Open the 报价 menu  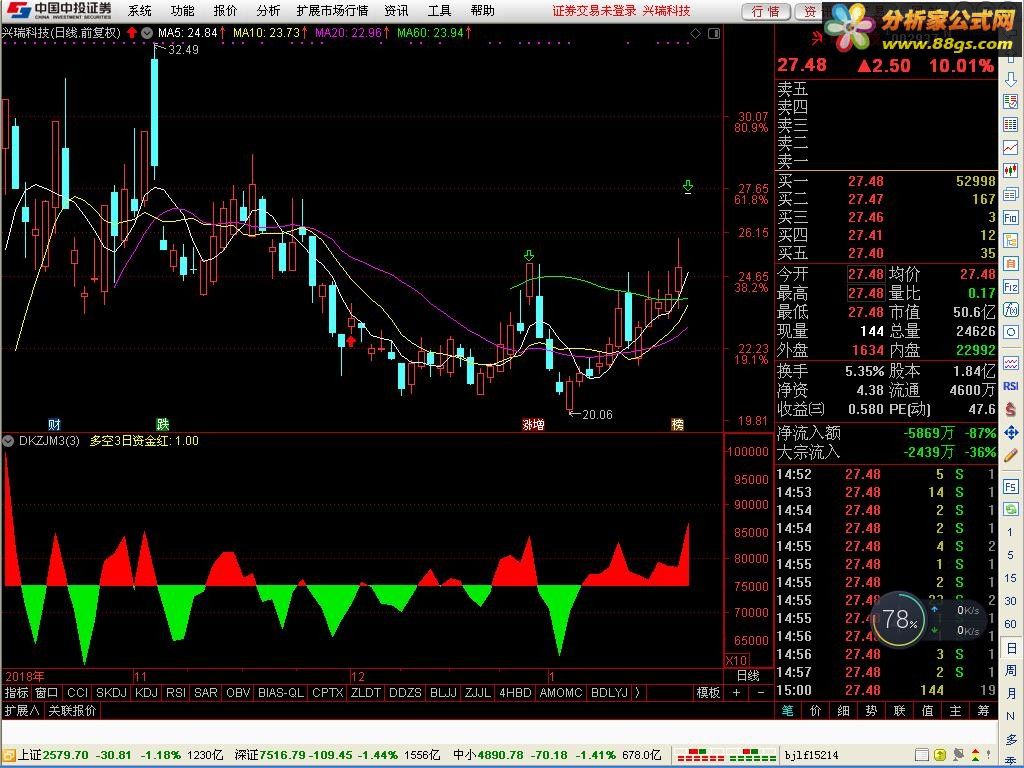pyautogui.click(x=225, y=11)
